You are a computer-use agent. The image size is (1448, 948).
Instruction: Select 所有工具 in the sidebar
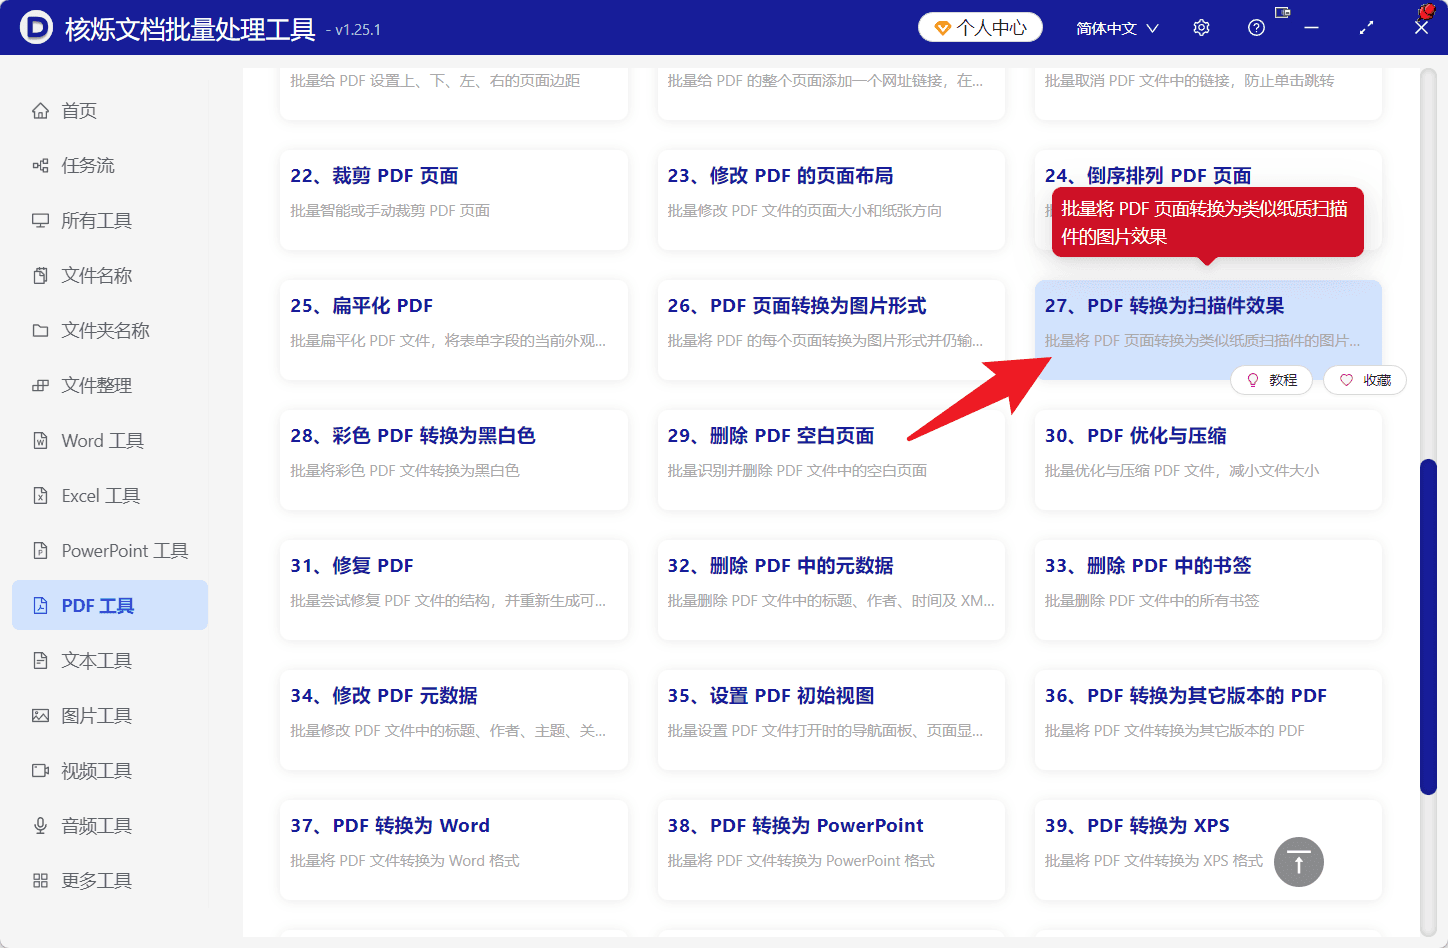110,221
